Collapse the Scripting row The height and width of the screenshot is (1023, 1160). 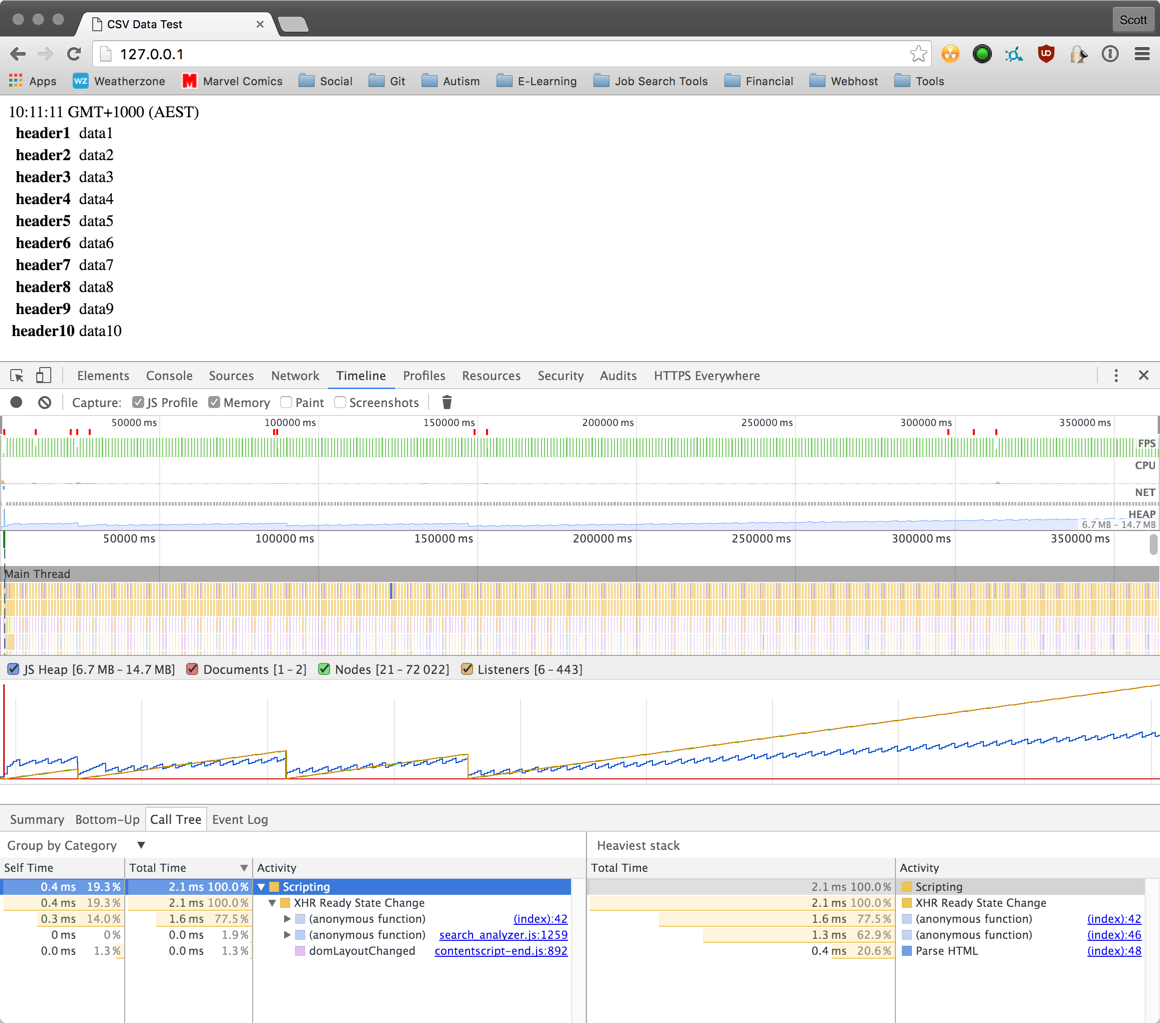(261, 887)
